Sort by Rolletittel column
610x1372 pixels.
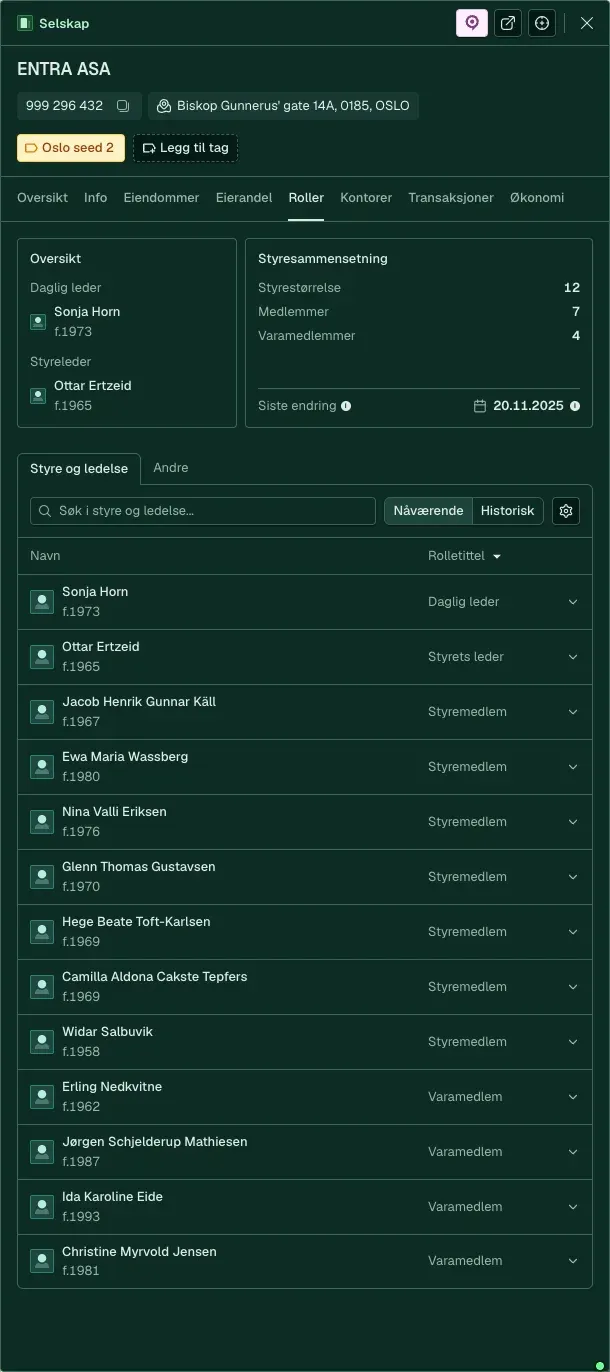click(465, 556)
